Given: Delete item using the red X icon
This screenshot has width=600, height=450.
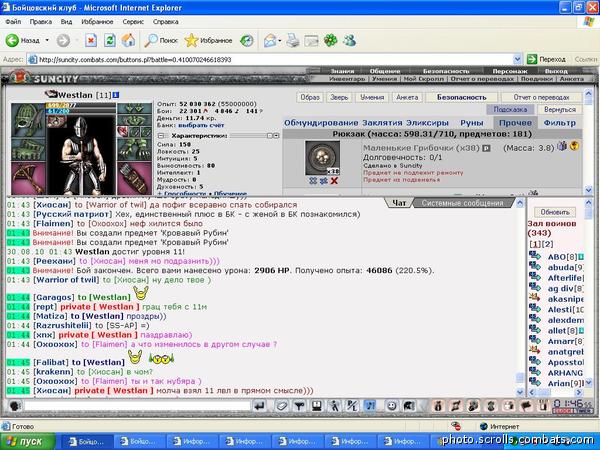Looking at the screenshot, I should point(334,181).
